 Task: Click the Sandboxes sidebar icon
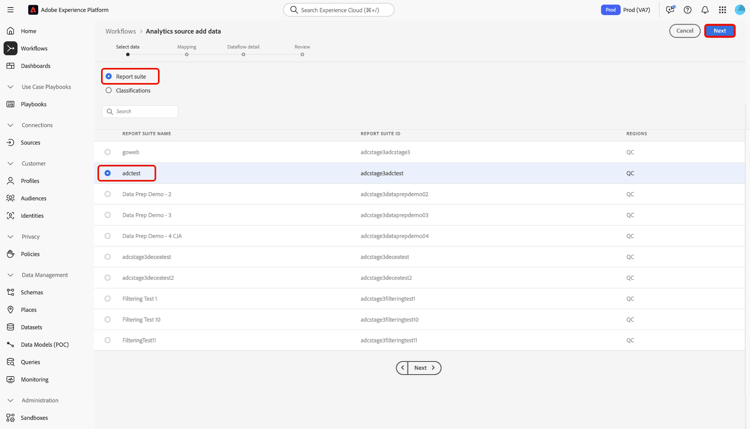(x=11, y=418)
